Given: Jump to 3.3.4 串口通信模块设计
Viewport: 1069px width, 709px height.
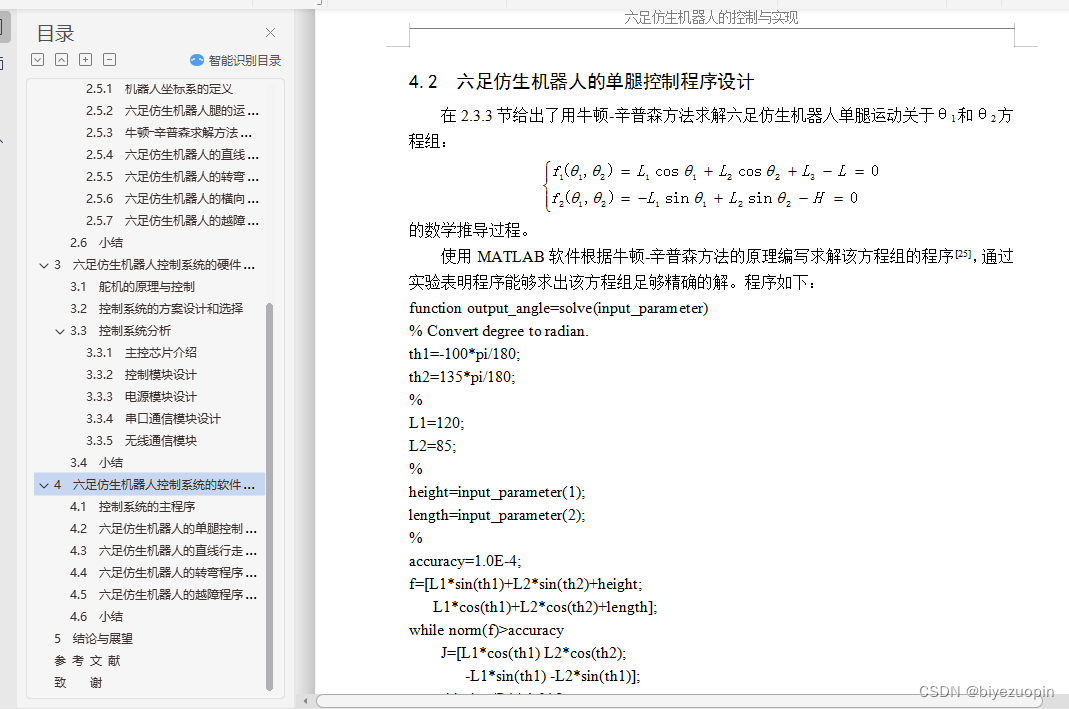Looking at the screenshot, I should pyautogui.click(x=153, y=419).
